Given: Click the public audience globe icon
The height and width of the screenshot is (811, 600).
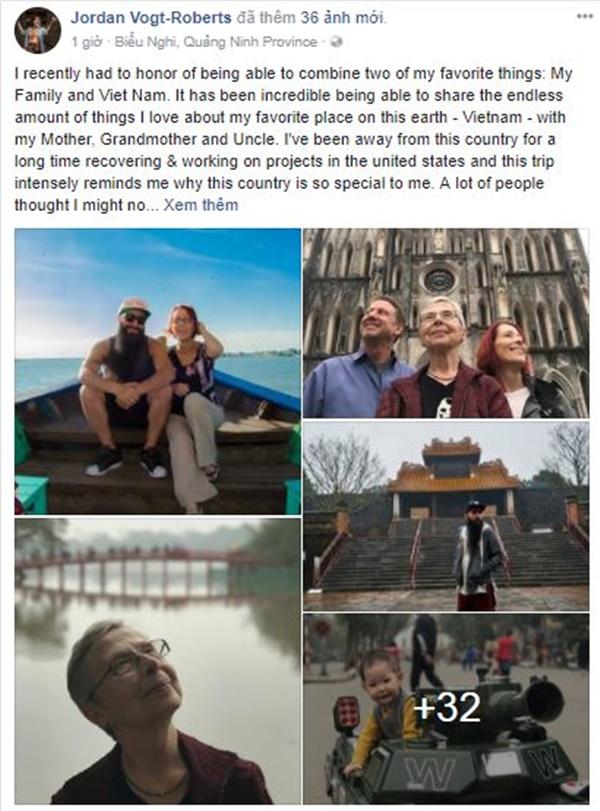Looking at the screenshot, I should 336,42.
